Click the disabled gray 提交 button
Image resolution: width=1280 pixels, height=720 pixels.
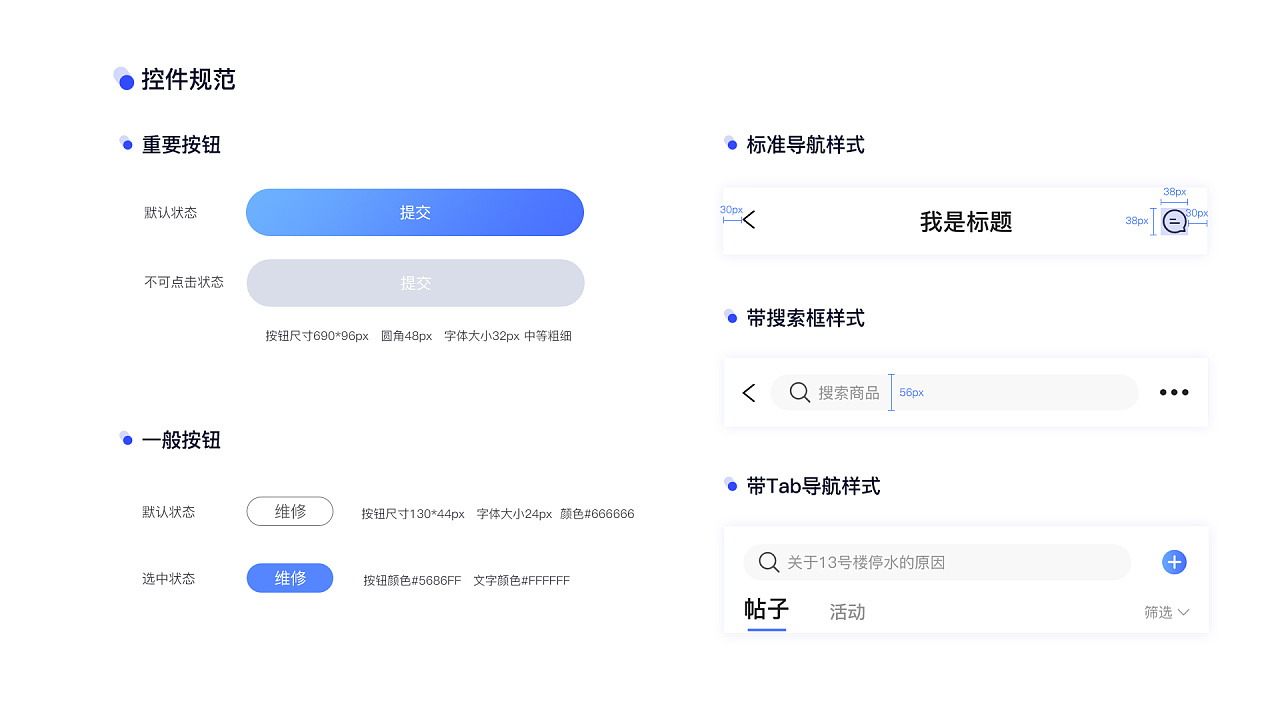coord(415,283)
